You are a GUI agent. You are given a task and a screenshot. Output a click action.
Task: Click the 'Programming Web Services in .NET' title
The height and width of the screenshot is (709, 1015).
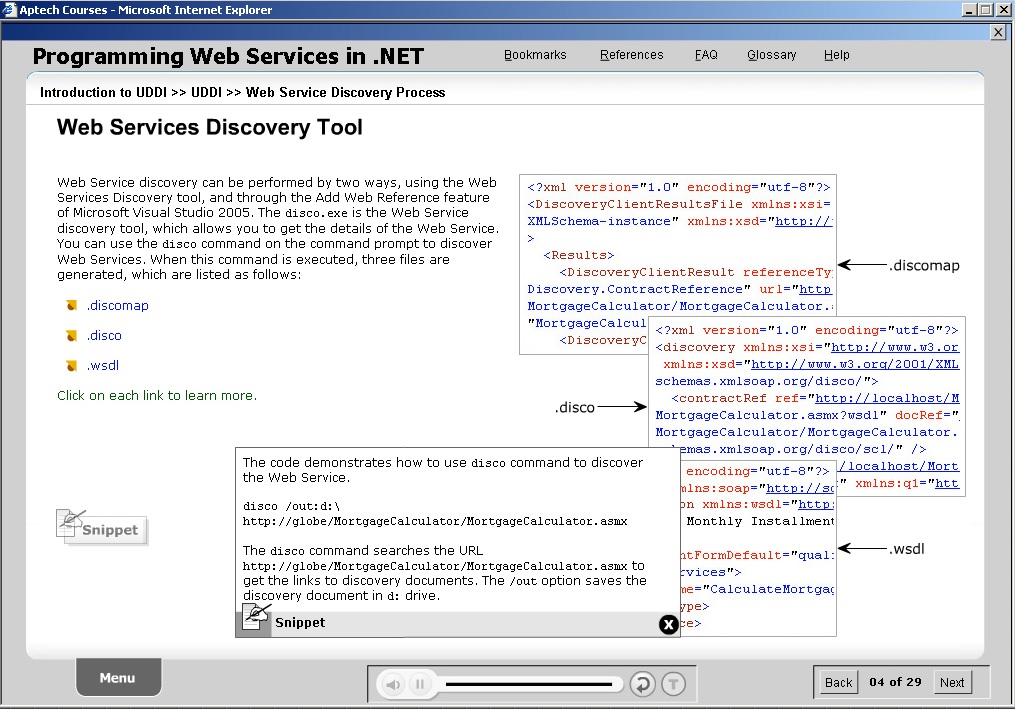click(x=229, y=57)
